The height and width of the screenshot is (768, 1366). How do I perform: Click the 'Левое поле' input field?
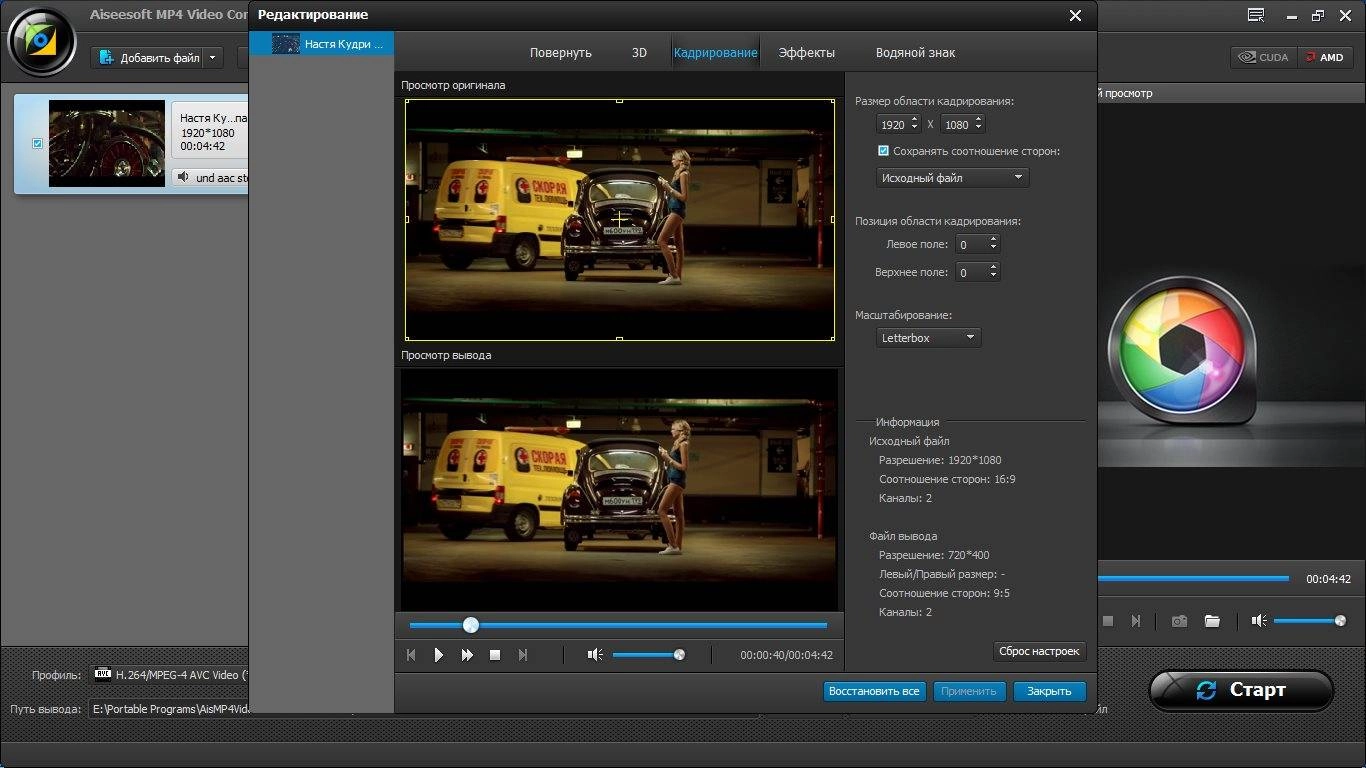coord(970,244)
